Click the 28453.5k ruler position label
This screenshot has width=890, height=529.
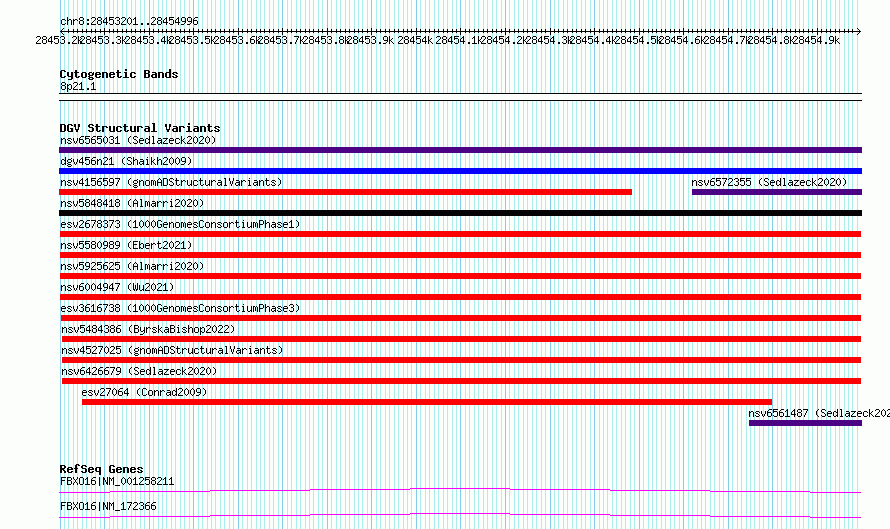click(x=191, y=40)
